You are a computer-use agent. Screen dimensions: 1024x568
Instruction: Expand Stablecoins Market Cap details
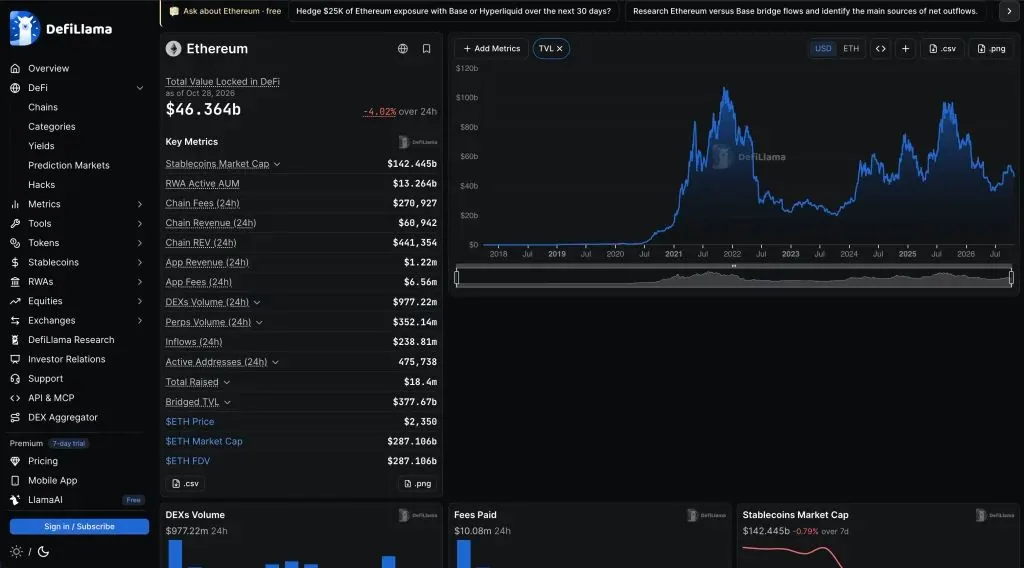tap(277, 165)
